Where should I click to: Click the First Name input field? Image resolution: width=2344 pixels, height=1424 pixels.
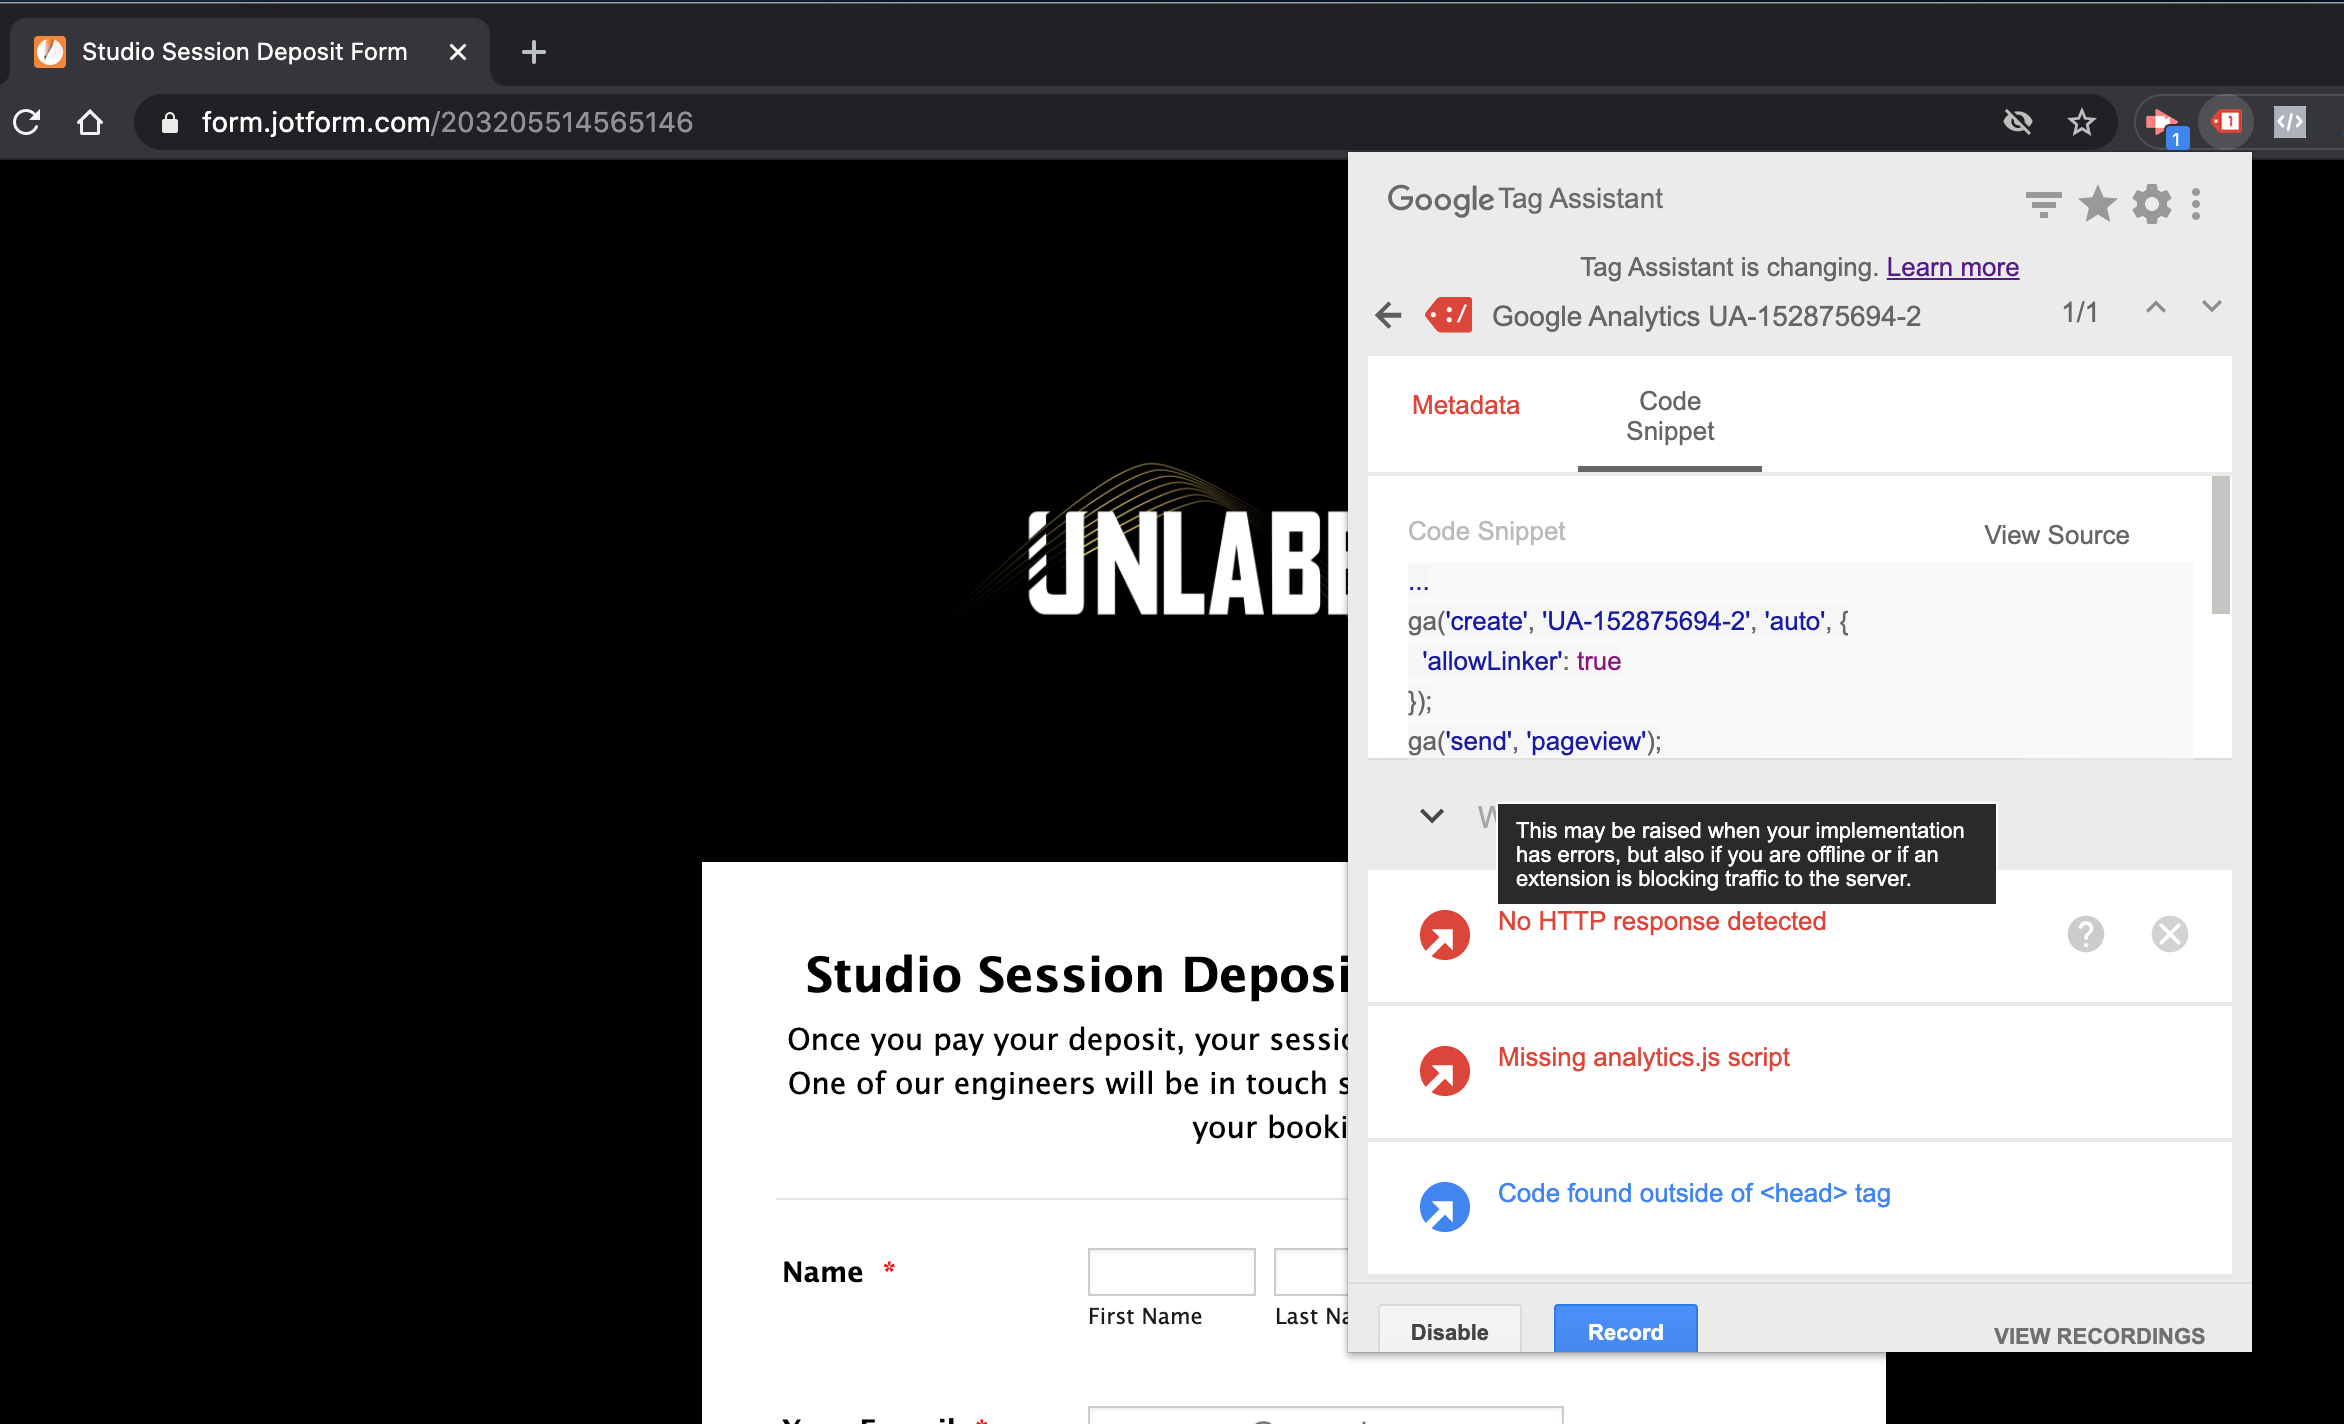coord(1171,1272)
